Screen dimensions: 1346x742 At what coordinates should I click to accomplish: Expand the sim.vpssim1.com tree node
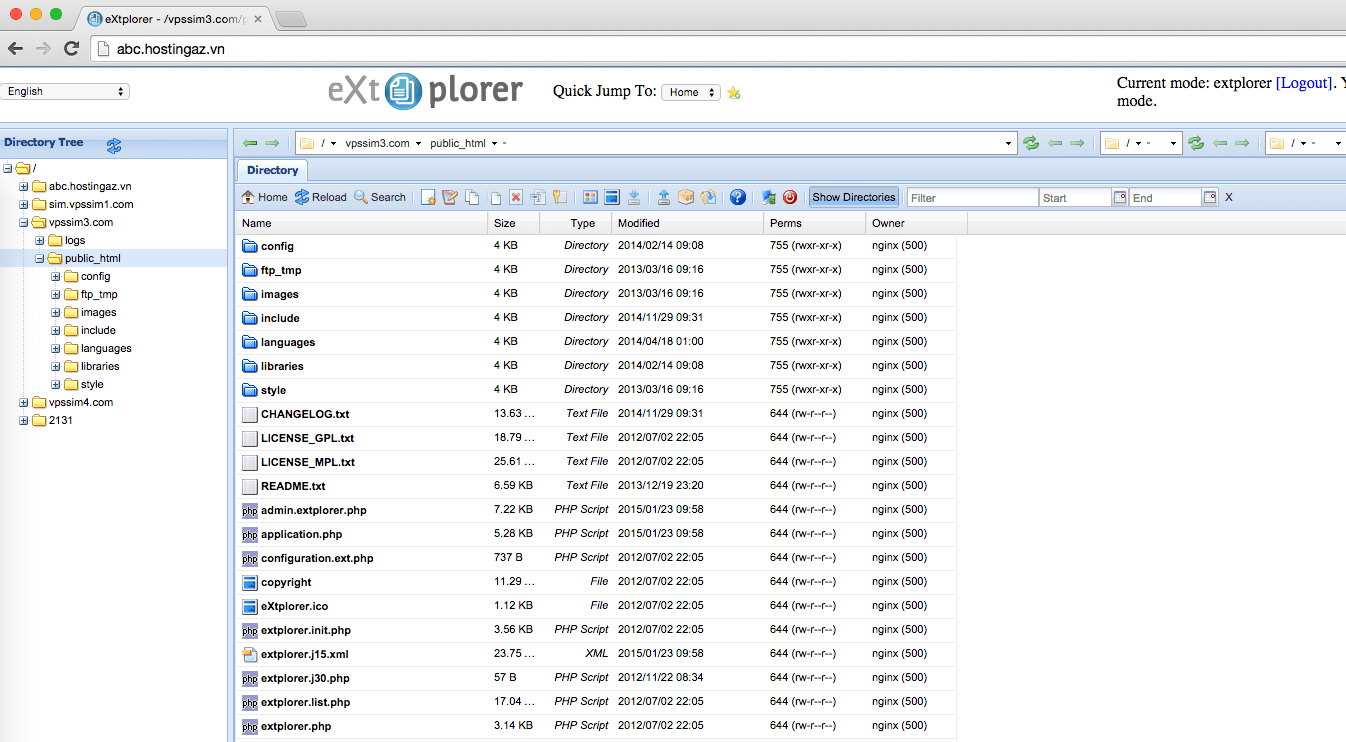tap(24, 204)
